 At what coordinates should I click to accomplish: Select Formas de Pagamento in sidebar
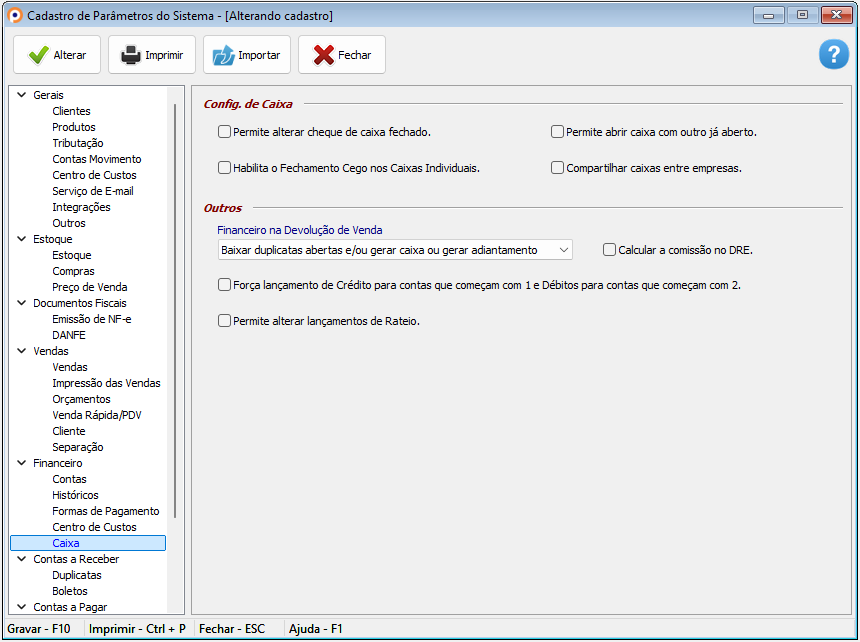pos(105,511)
